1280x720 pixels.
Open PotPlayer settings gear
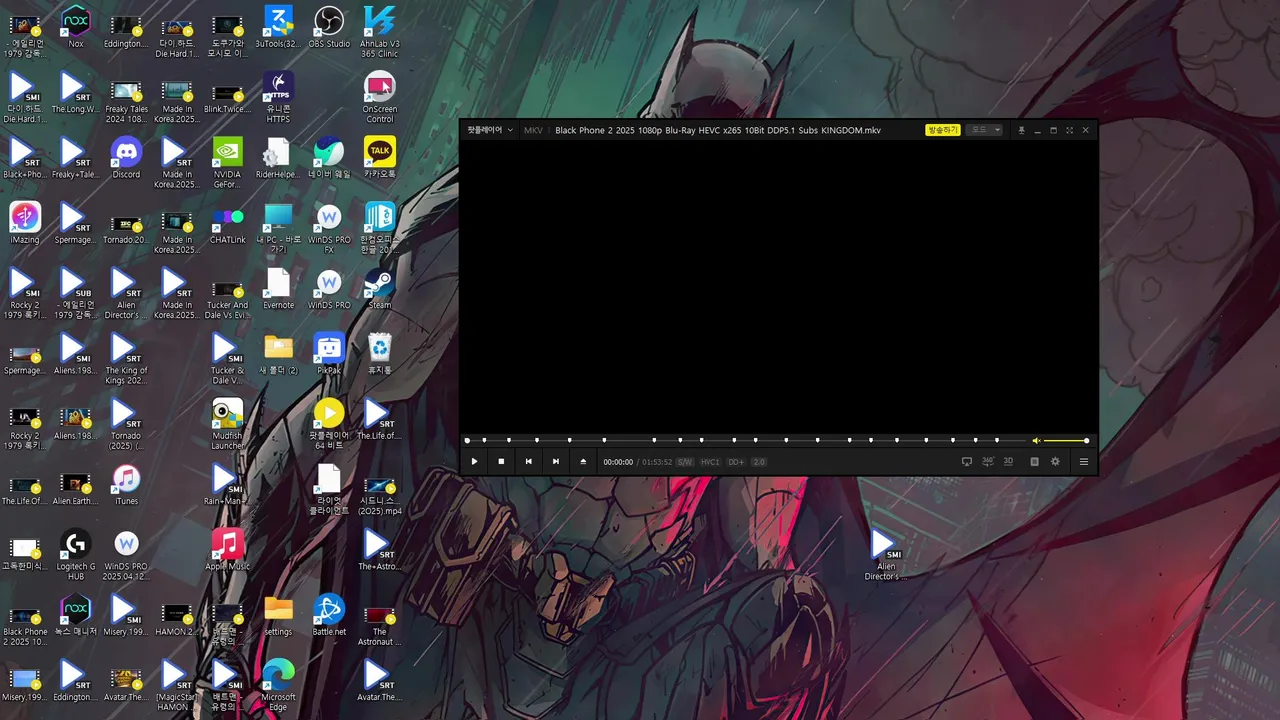pyautogui.click(x=1055, y=462)
